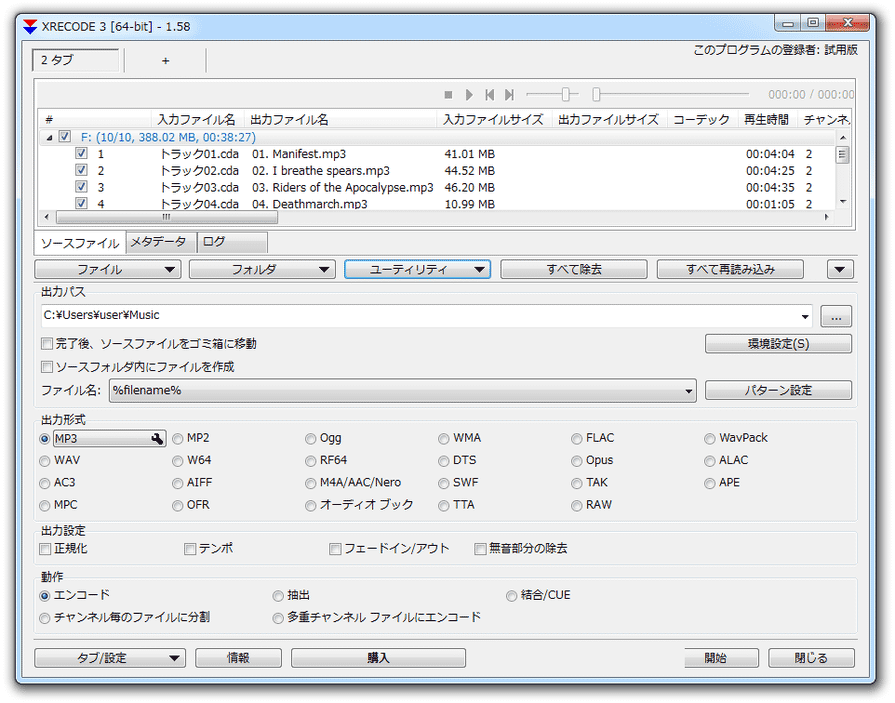Open the ユーティリティ dropdown menu
Screen dimensions: 895x703
pyautogui.click(x=417, y=269)
